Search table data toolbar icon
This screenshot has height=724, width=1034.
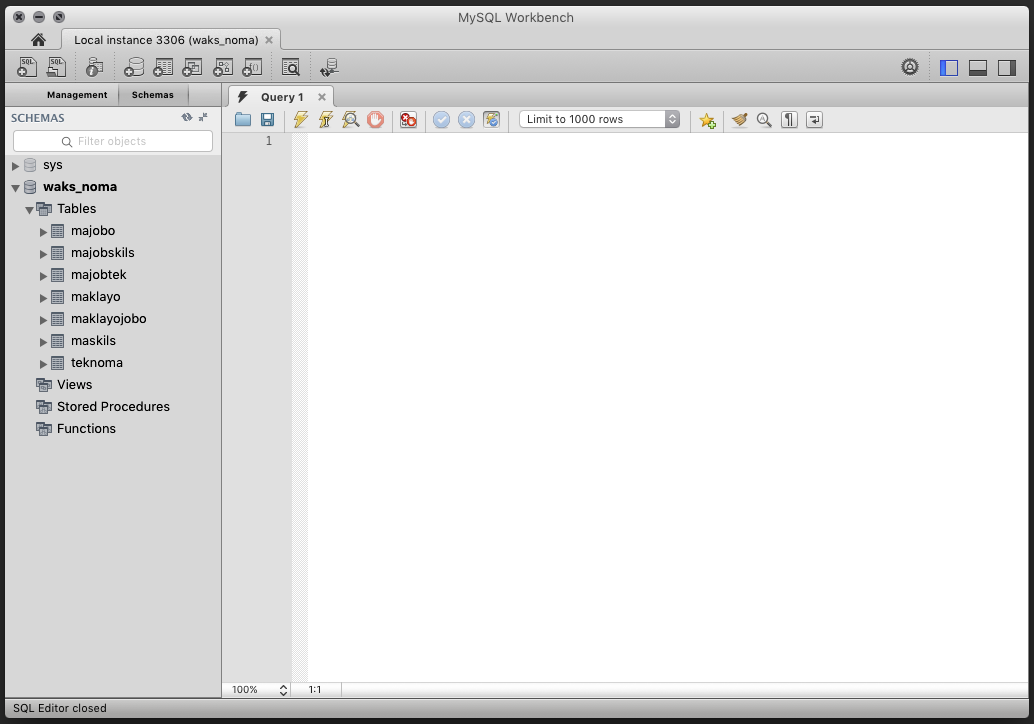pyautogui.click(x=291, y=67)
